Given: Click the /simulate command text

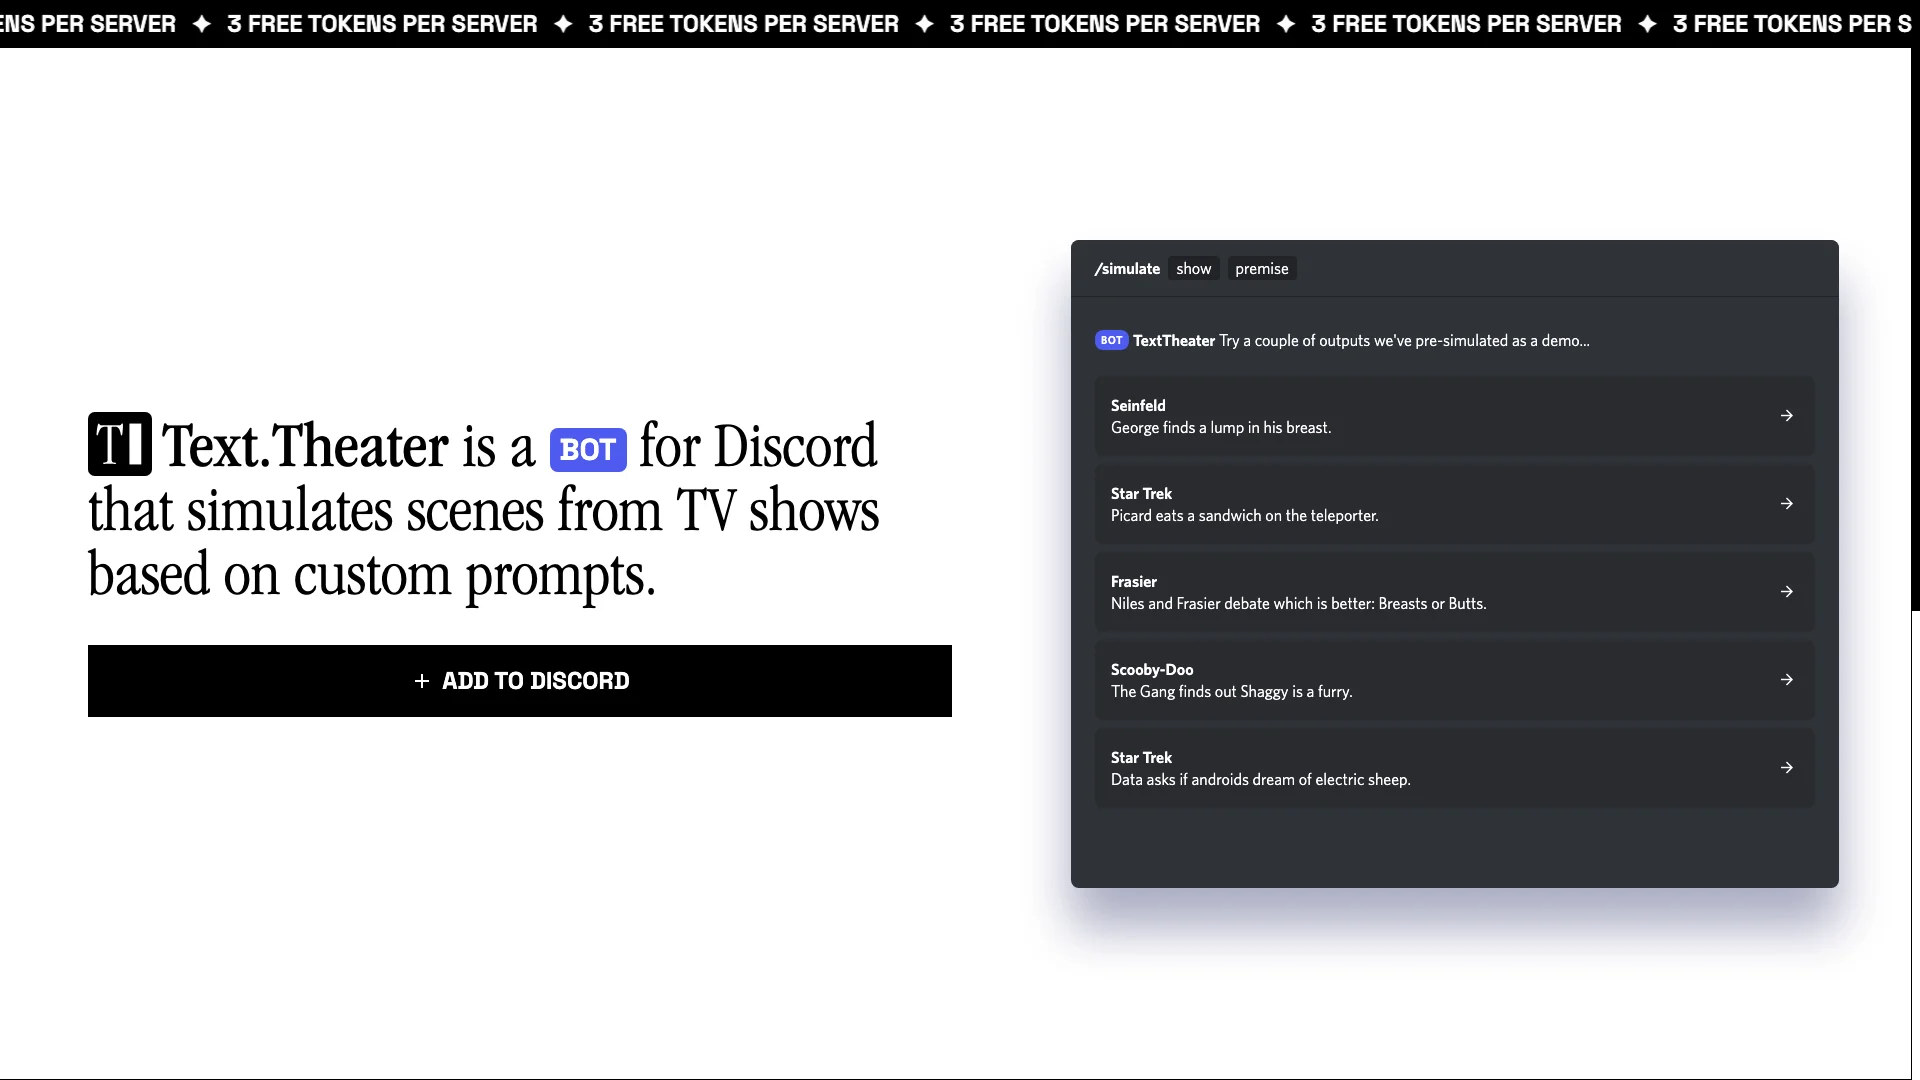Looking at the screenshot, I should (1127, 269).
